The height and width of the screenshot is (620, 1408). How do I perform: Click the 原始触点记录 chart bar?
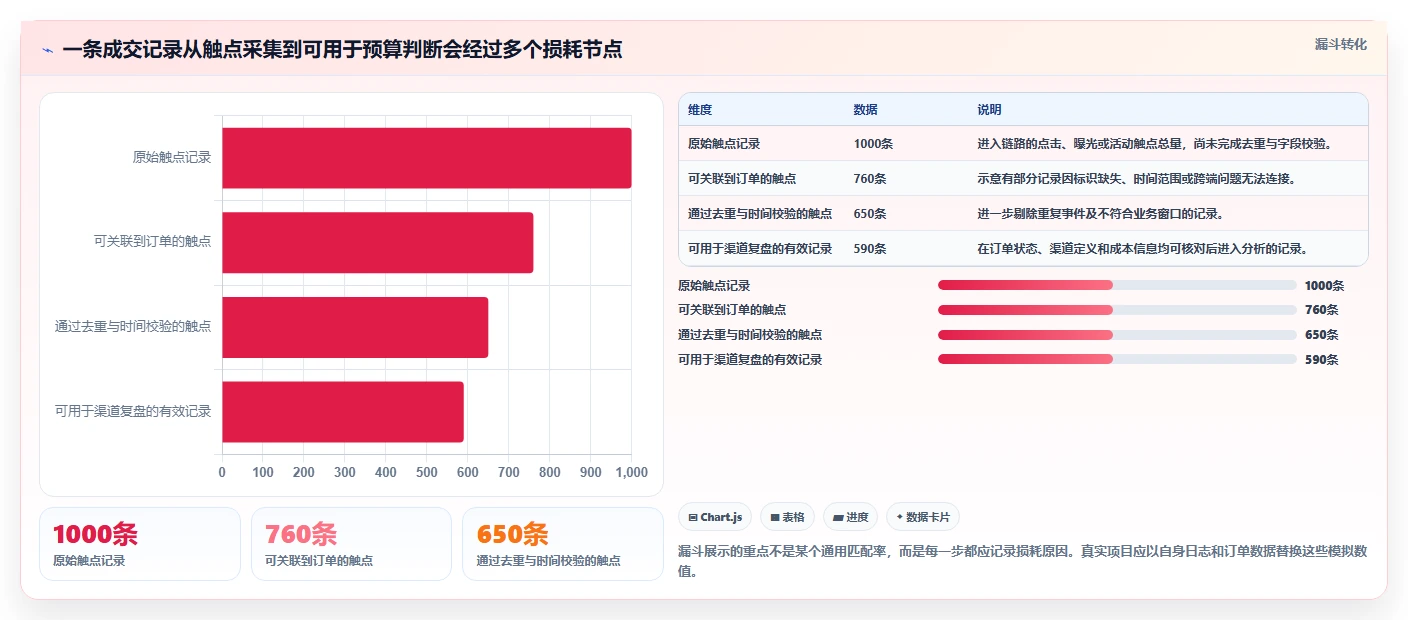(x=426, y=158)
